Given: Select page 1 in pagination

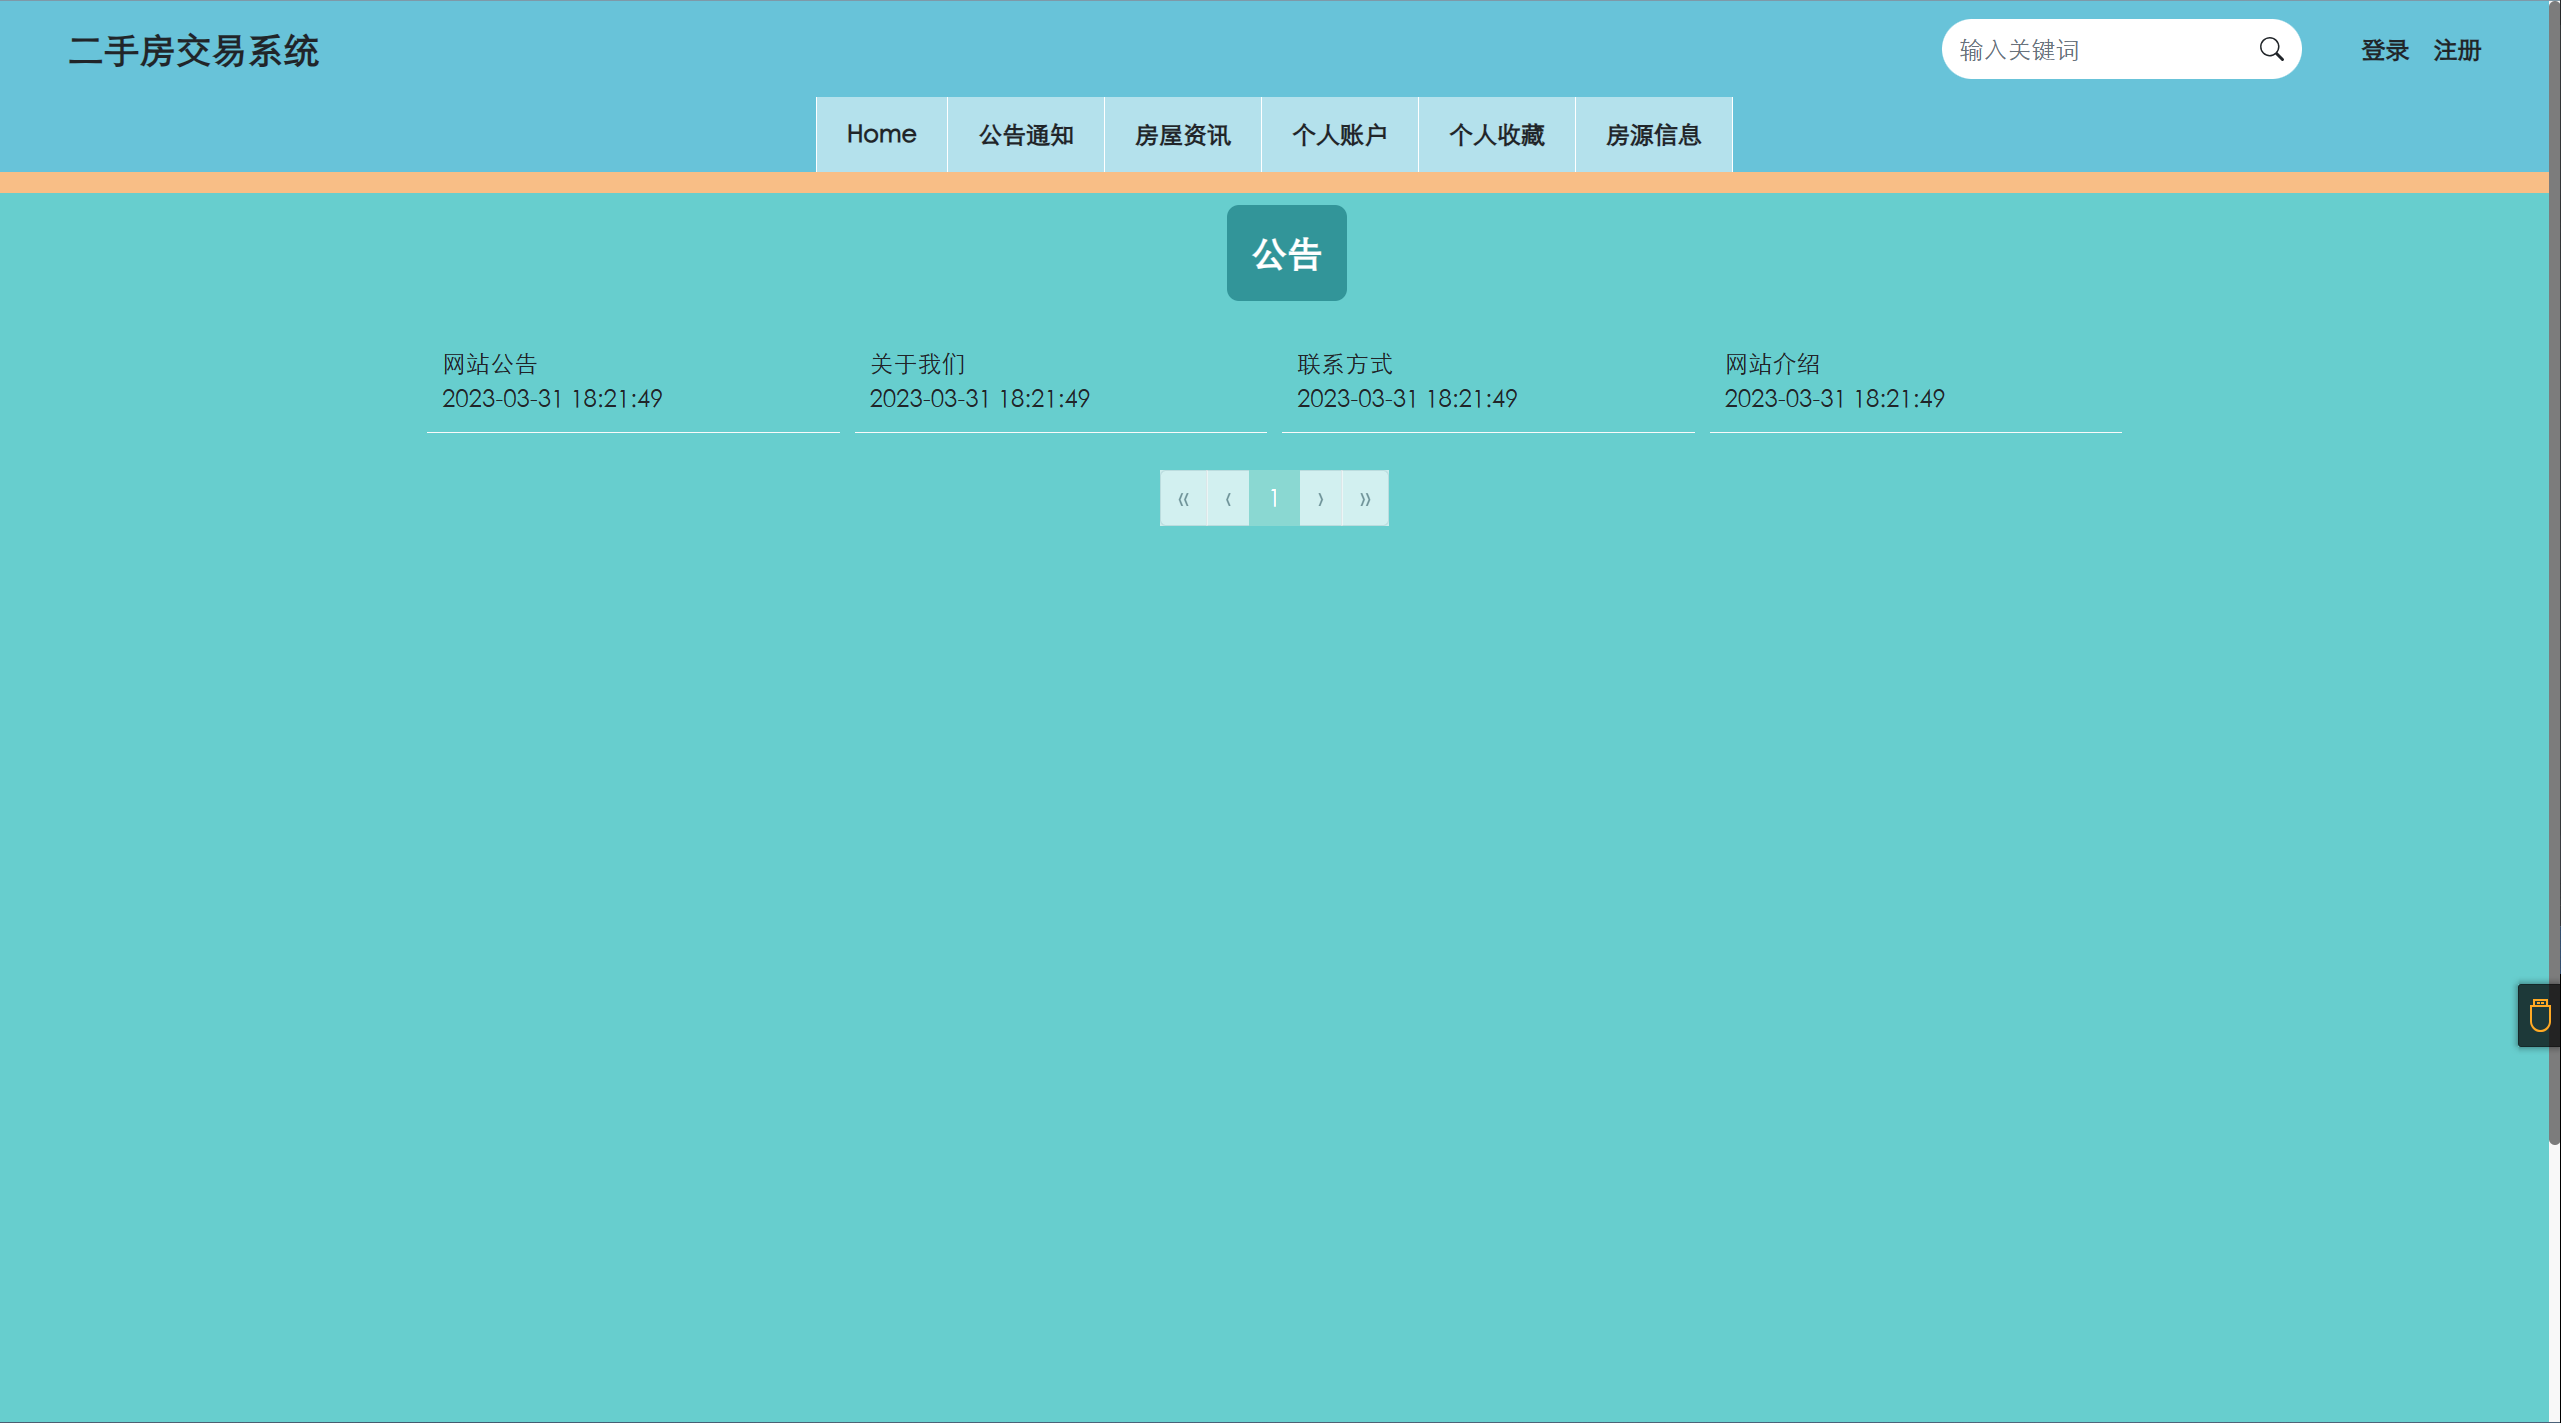Looking at the screenshot, I should click(x=1274, y=498).
